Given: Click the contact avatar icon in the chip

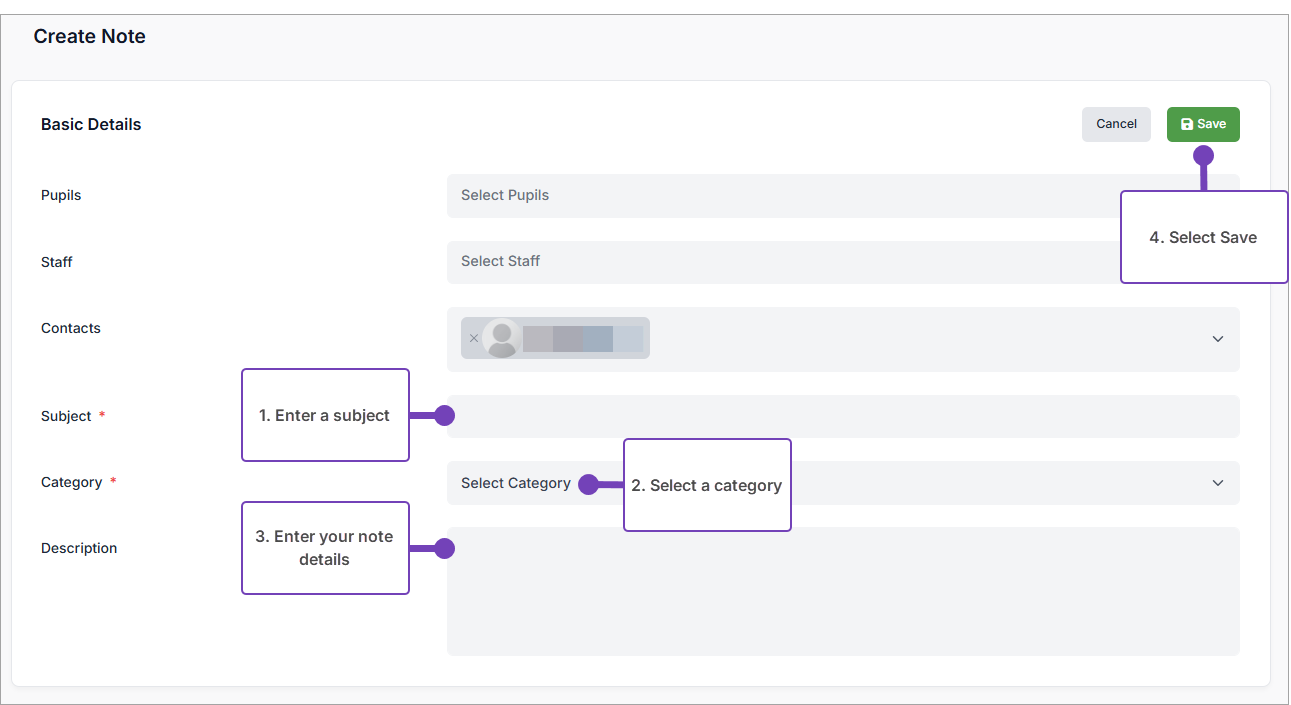Looking at the screenshot, I should click(502, 338).
